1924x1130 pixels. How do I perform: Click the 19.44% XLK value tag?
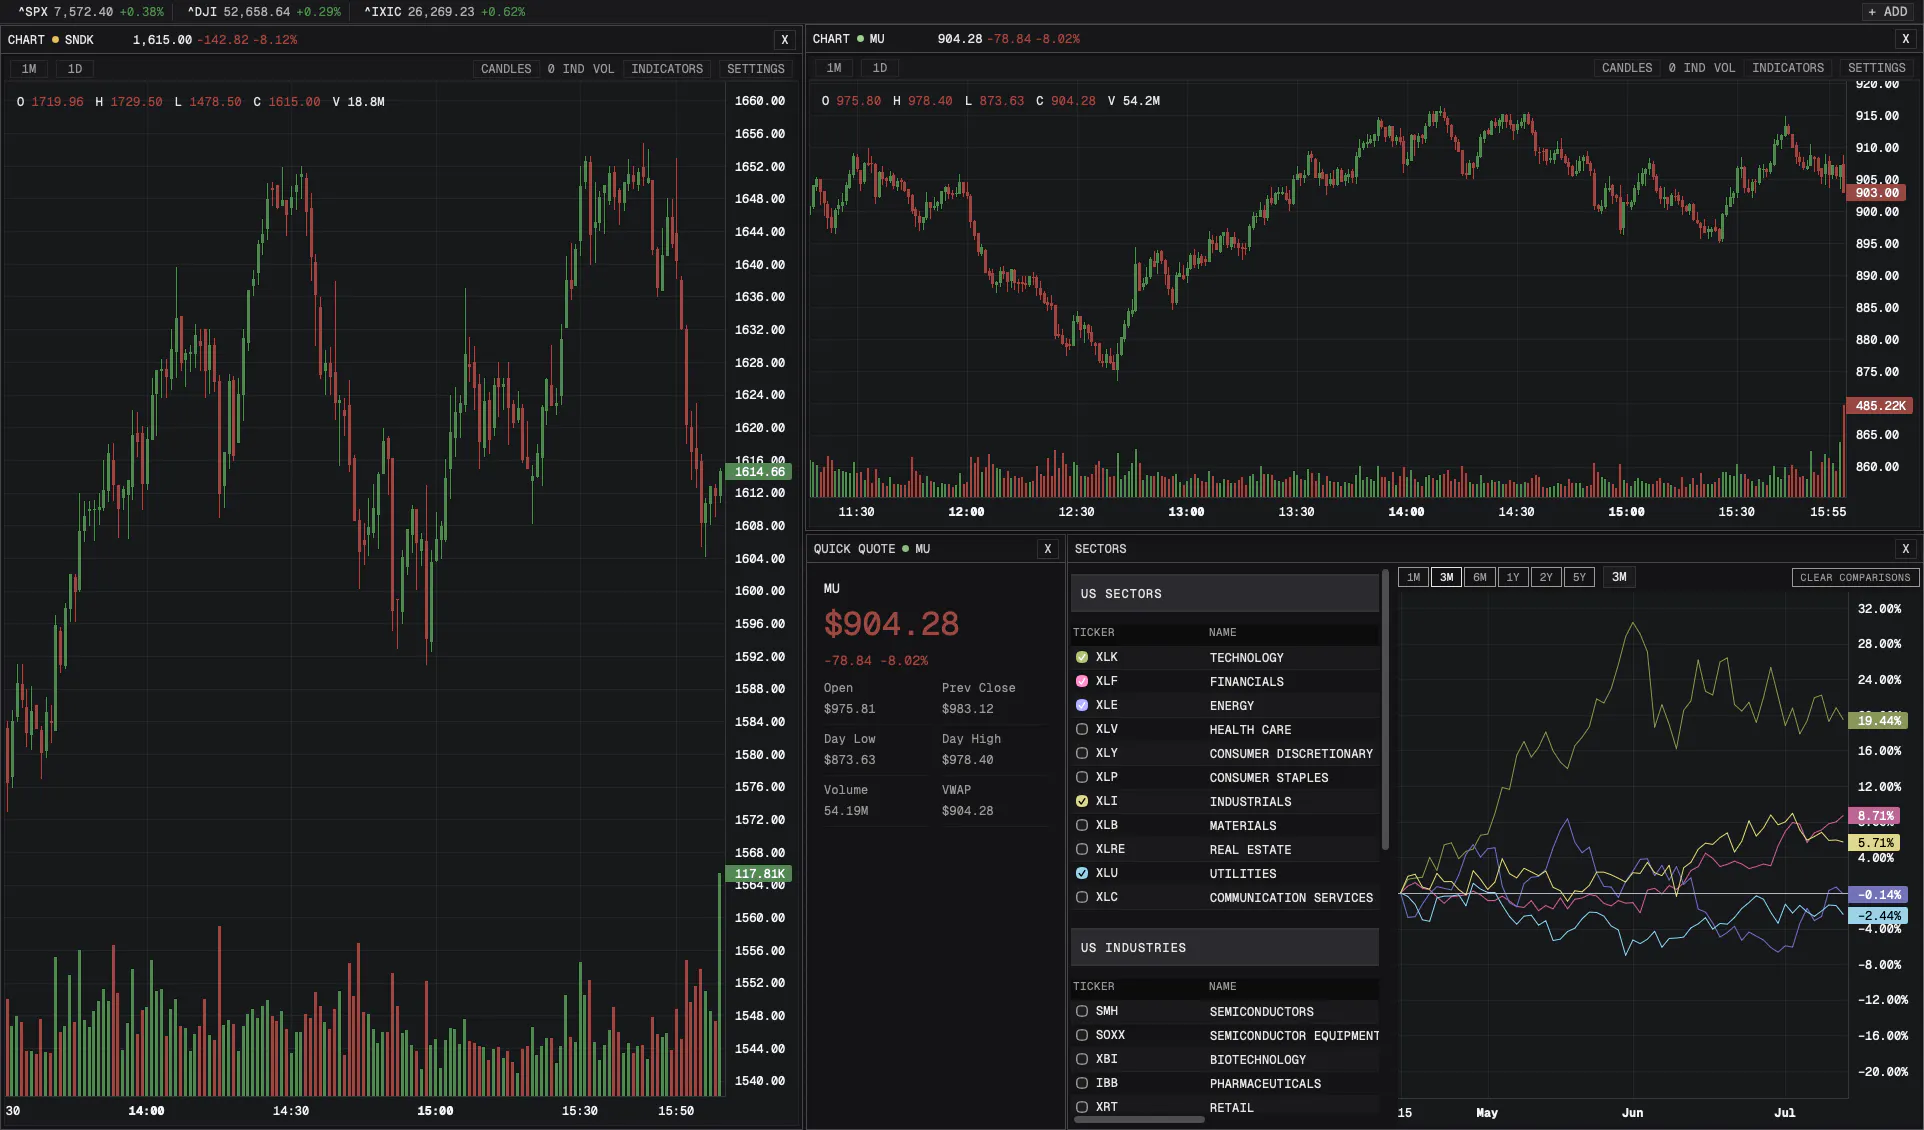[x=1878, y=721]
